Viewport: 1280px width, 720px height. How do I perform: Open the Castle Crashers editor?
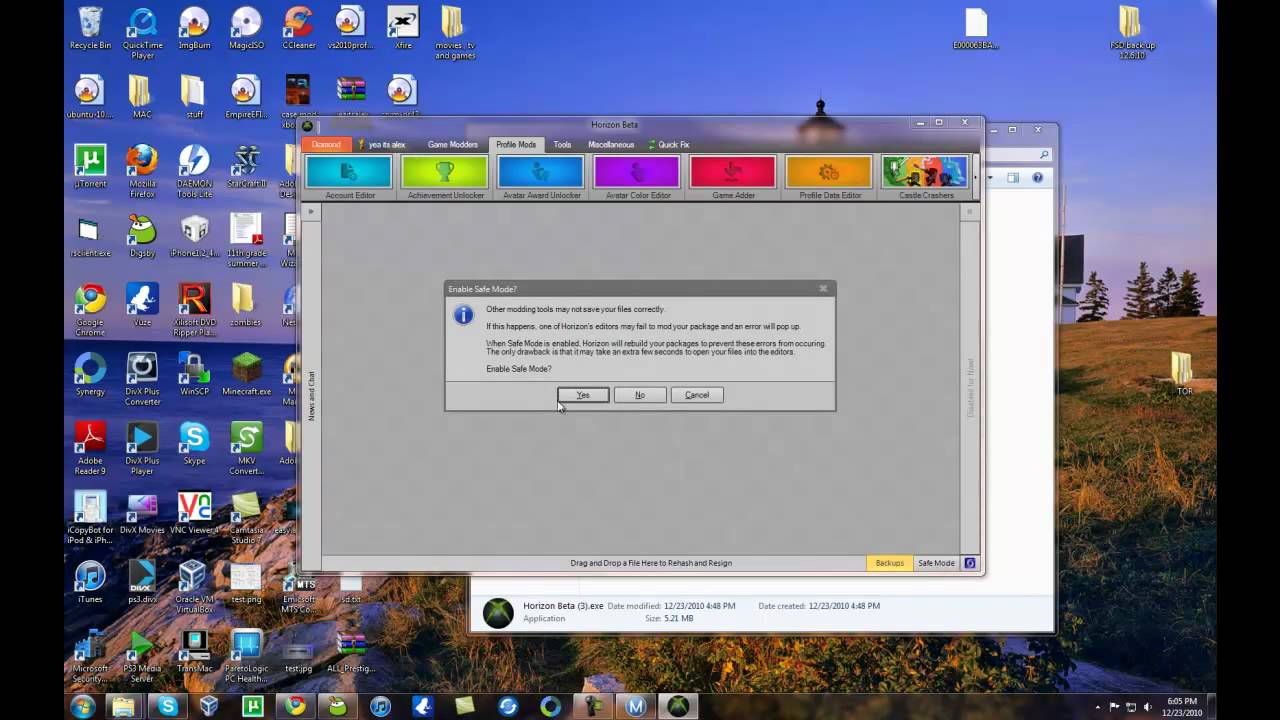(925, 178)
